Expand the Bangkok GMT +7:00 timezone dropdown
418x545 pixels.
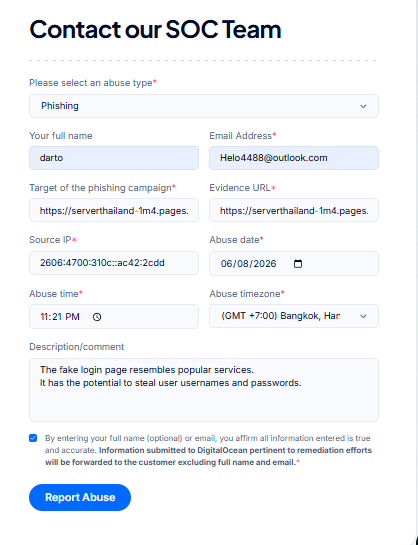pos(294,316)
